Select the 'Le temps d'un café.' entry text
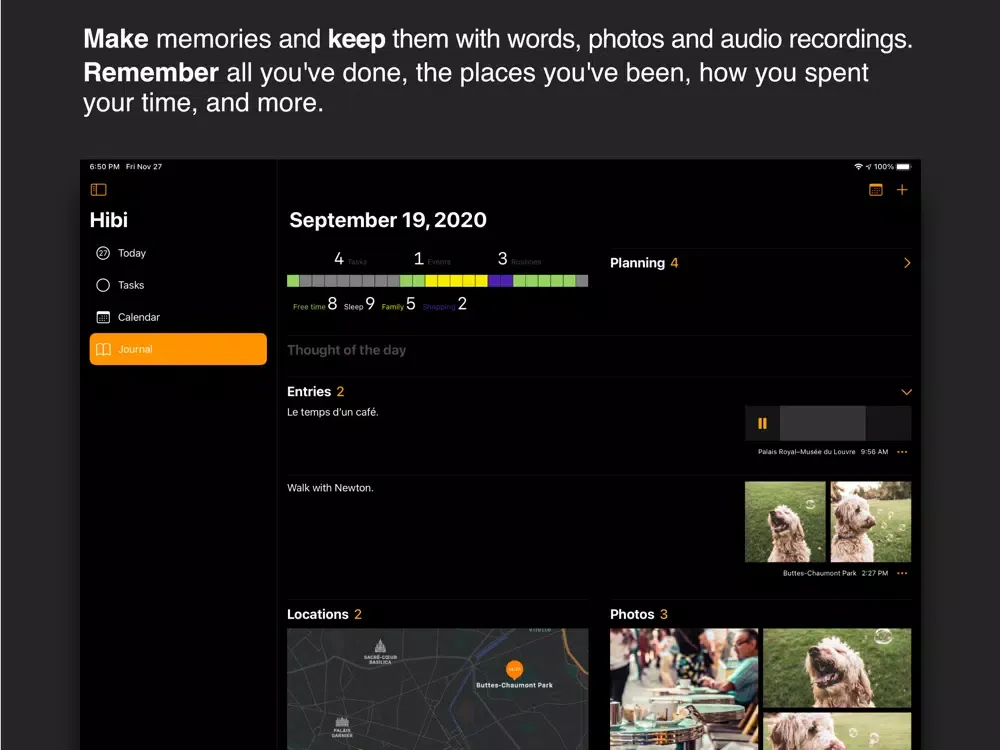The image size is (1000, 750). click(x=333, y=412)
